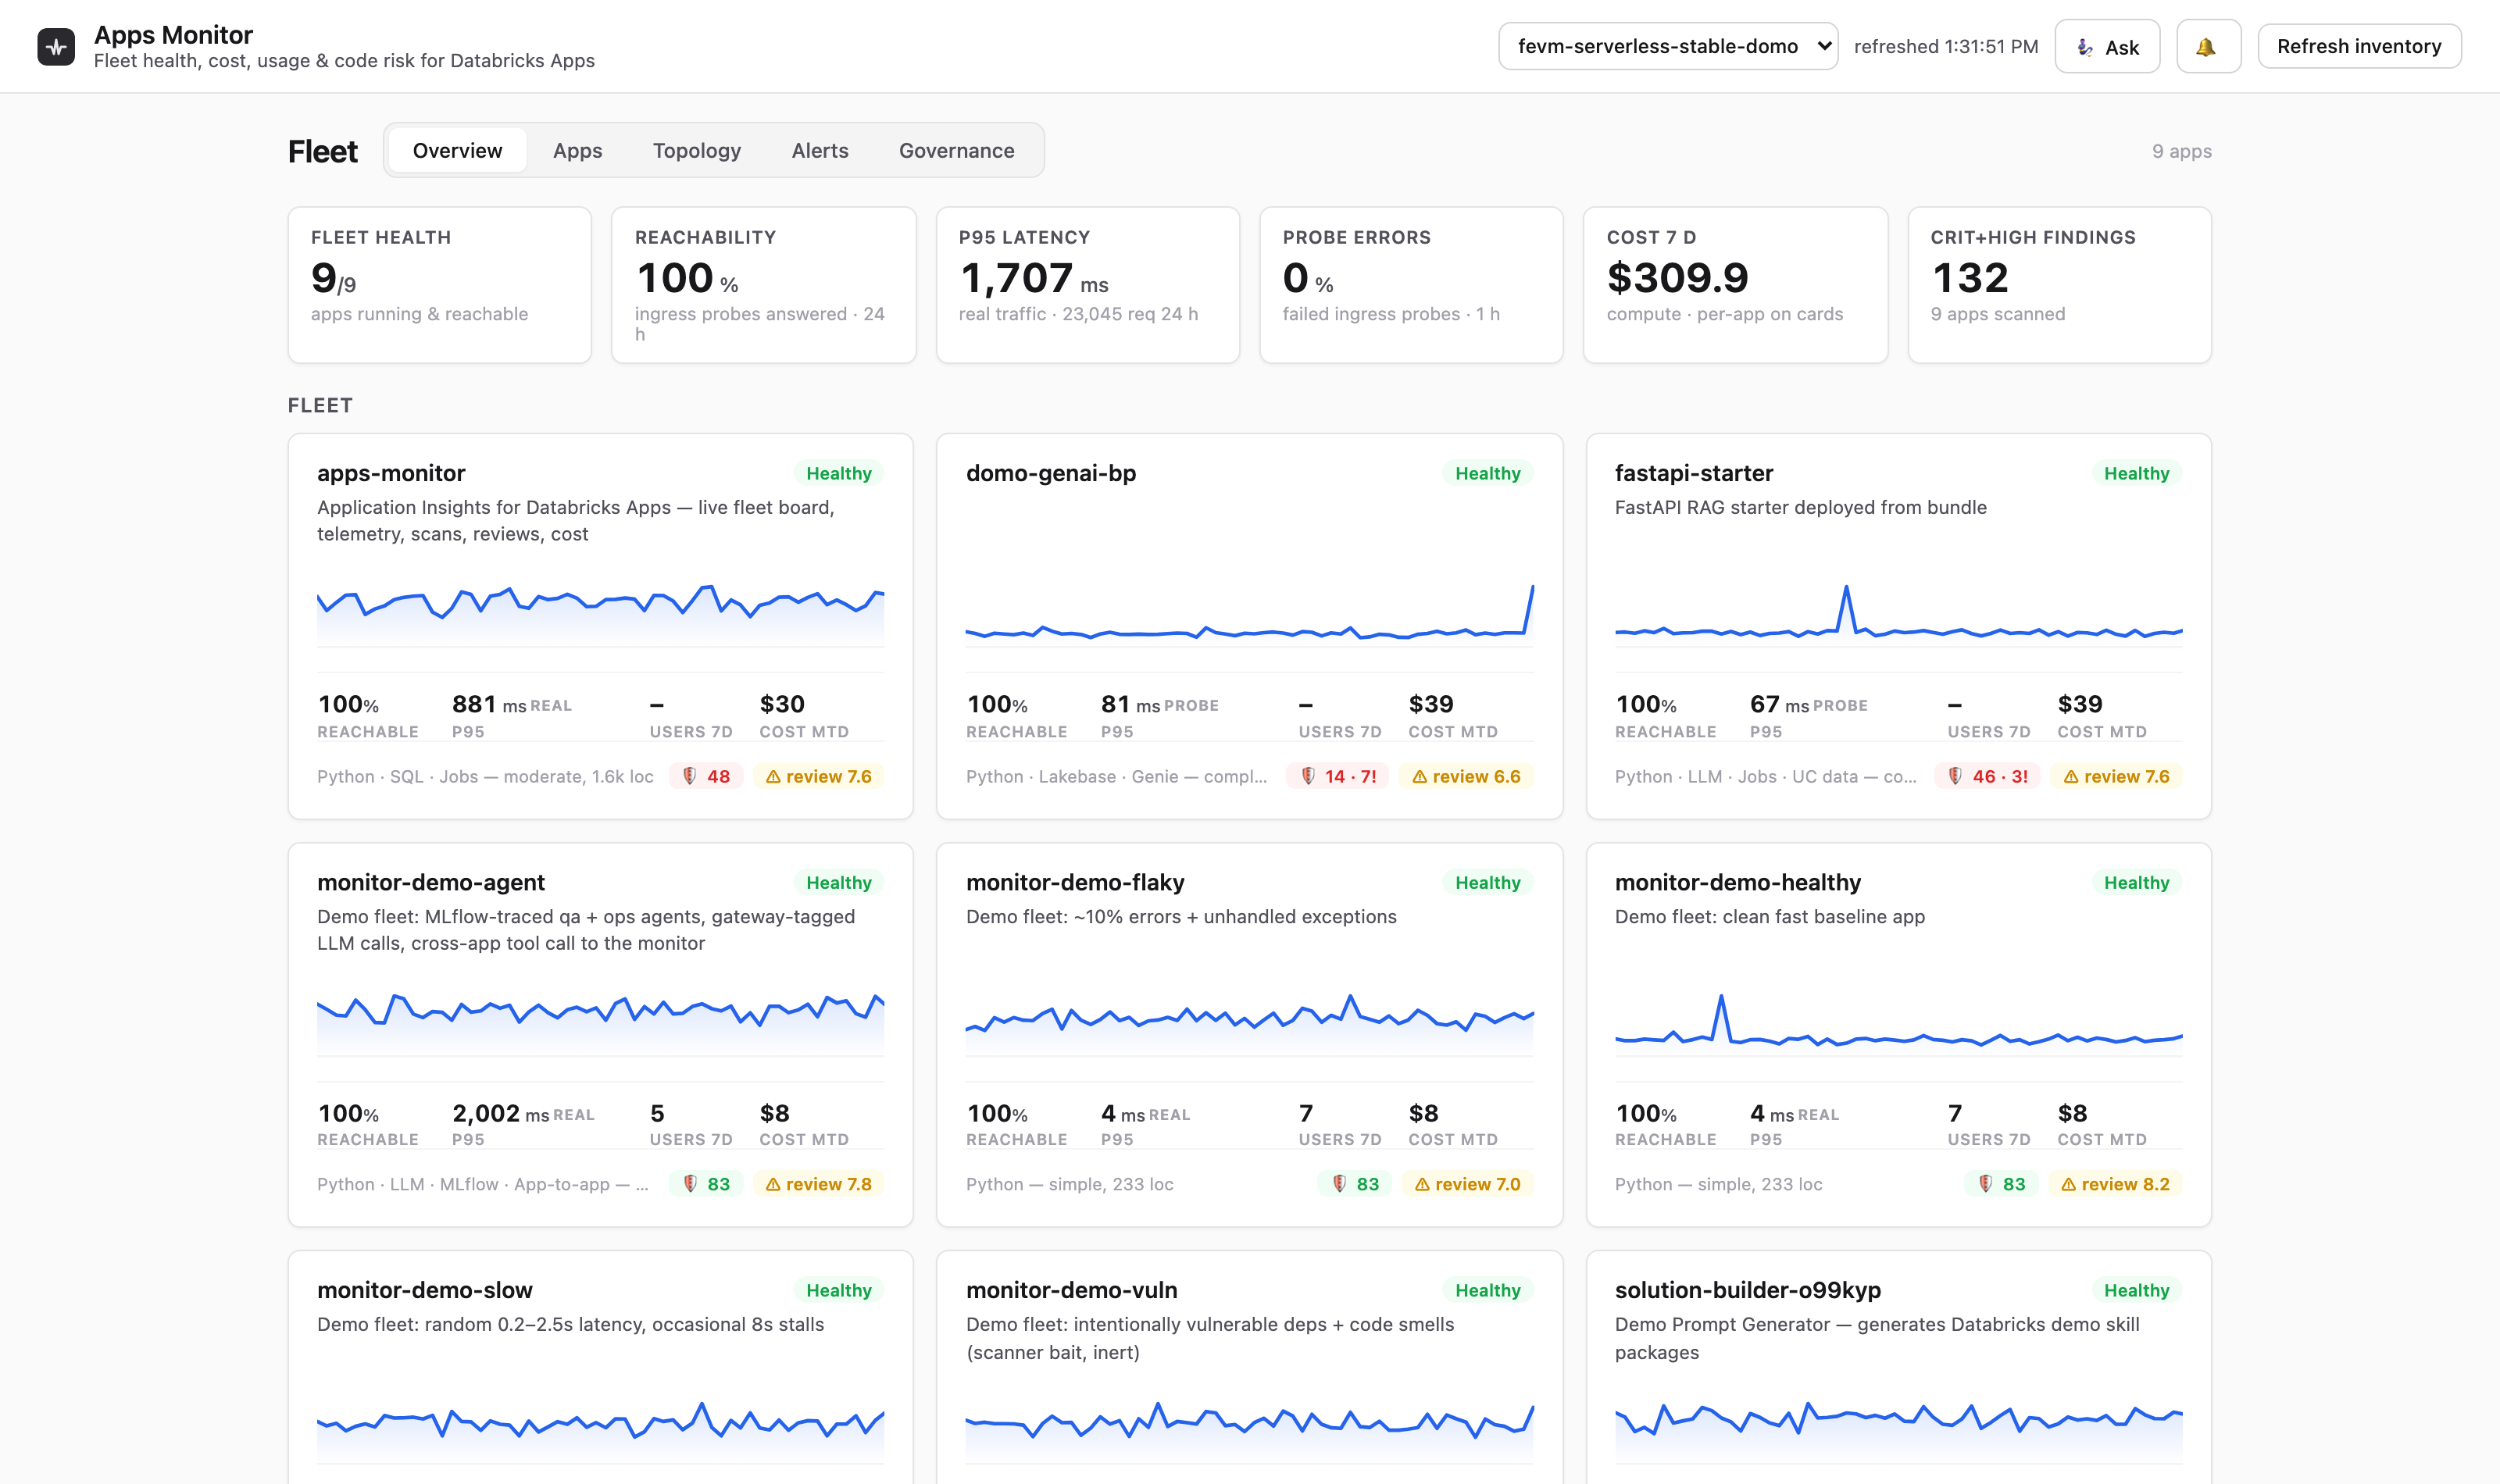Click the shield 83 badge on monitor-demo-healthy

2002,1184
